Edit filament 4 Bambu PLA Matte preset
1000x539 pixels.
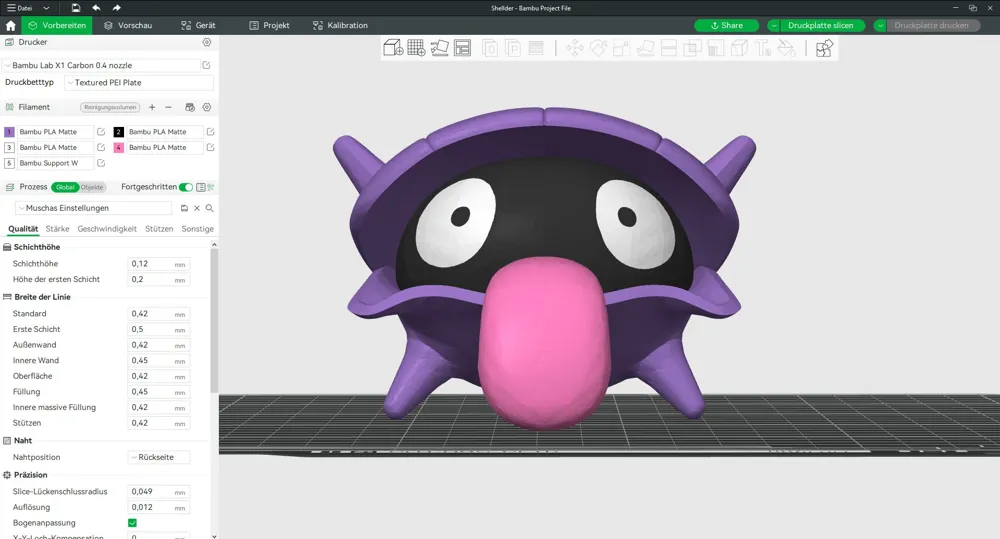(210, 147)
